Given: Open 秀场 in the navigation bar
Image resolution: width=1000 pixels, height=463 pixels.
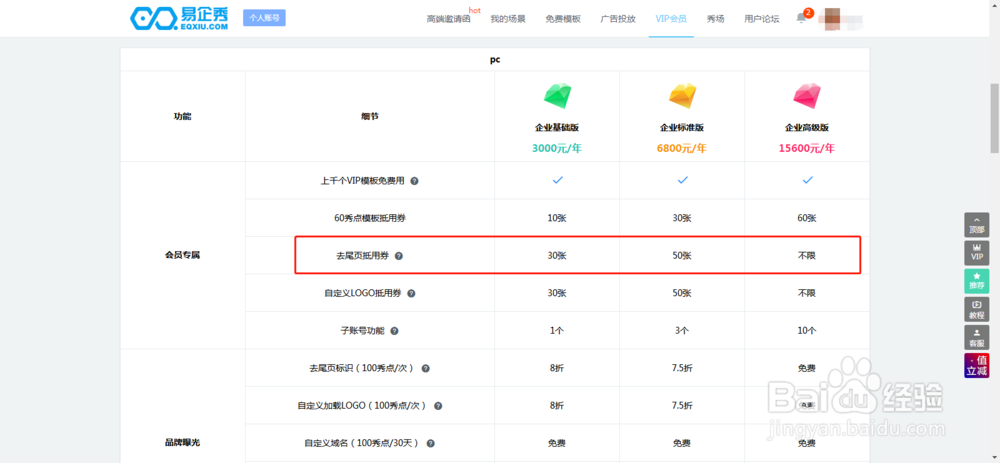Looking at the screenshot, I should pyautogui.click(x=716, y=18).
